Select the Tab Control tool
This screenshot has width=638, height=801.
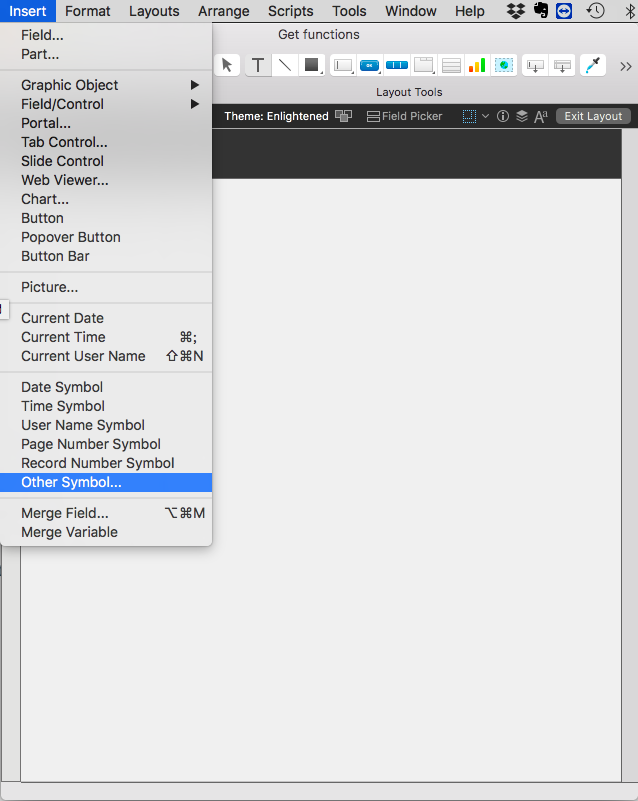tap(423, 65)
